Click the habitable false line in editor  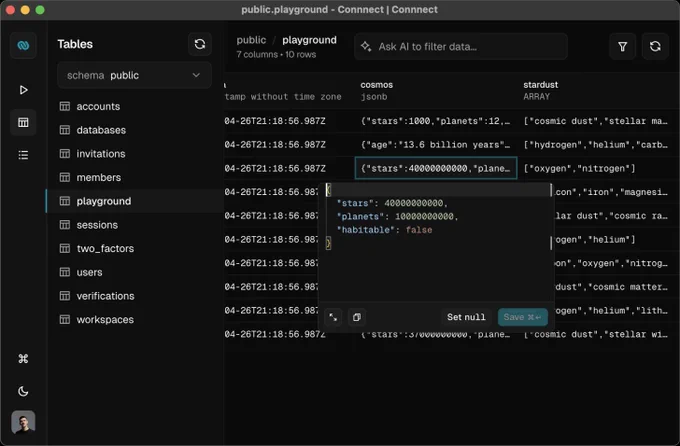384,230
